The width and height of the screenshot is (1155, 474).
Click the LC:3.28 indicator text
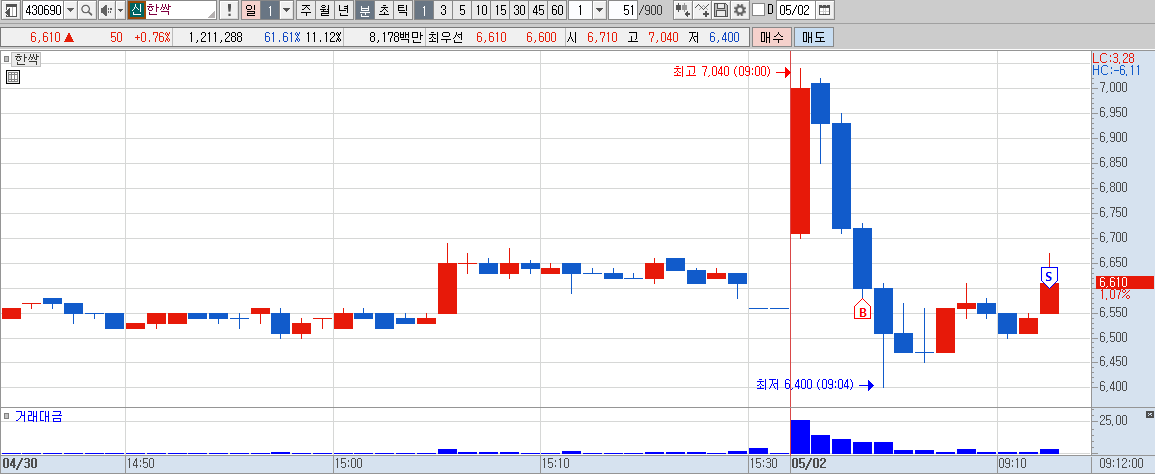point(1114,58)
